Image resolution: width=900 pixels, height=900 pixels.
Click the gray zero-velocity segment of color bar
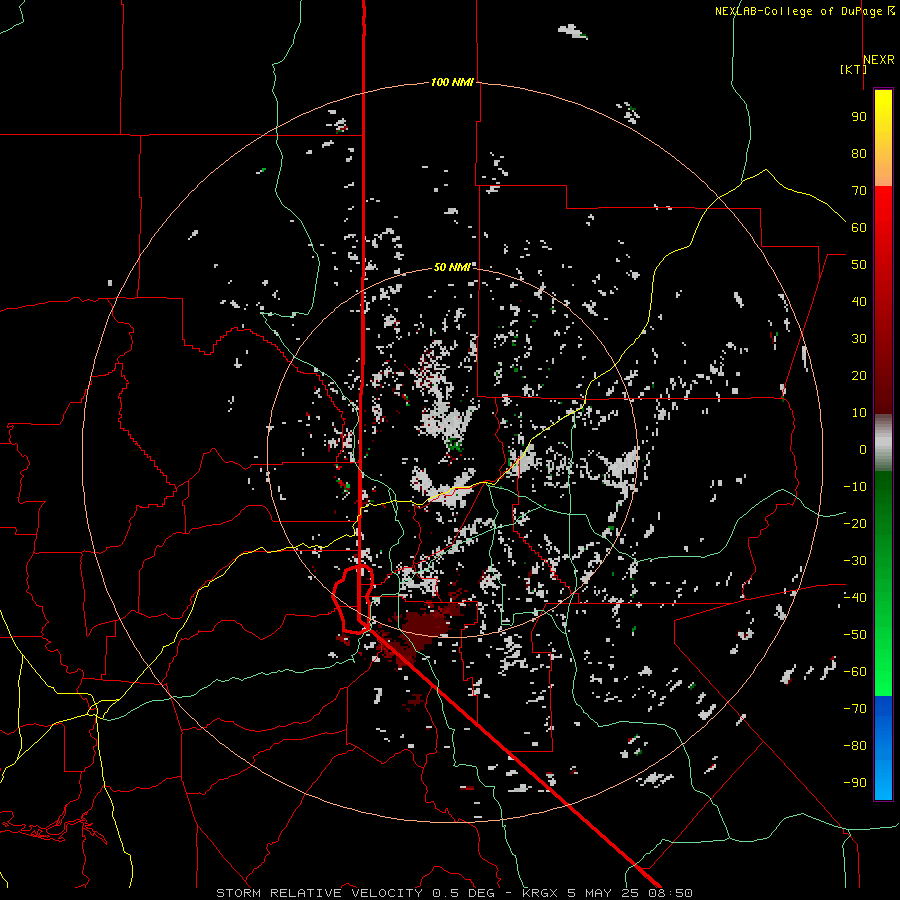[883, 443]
